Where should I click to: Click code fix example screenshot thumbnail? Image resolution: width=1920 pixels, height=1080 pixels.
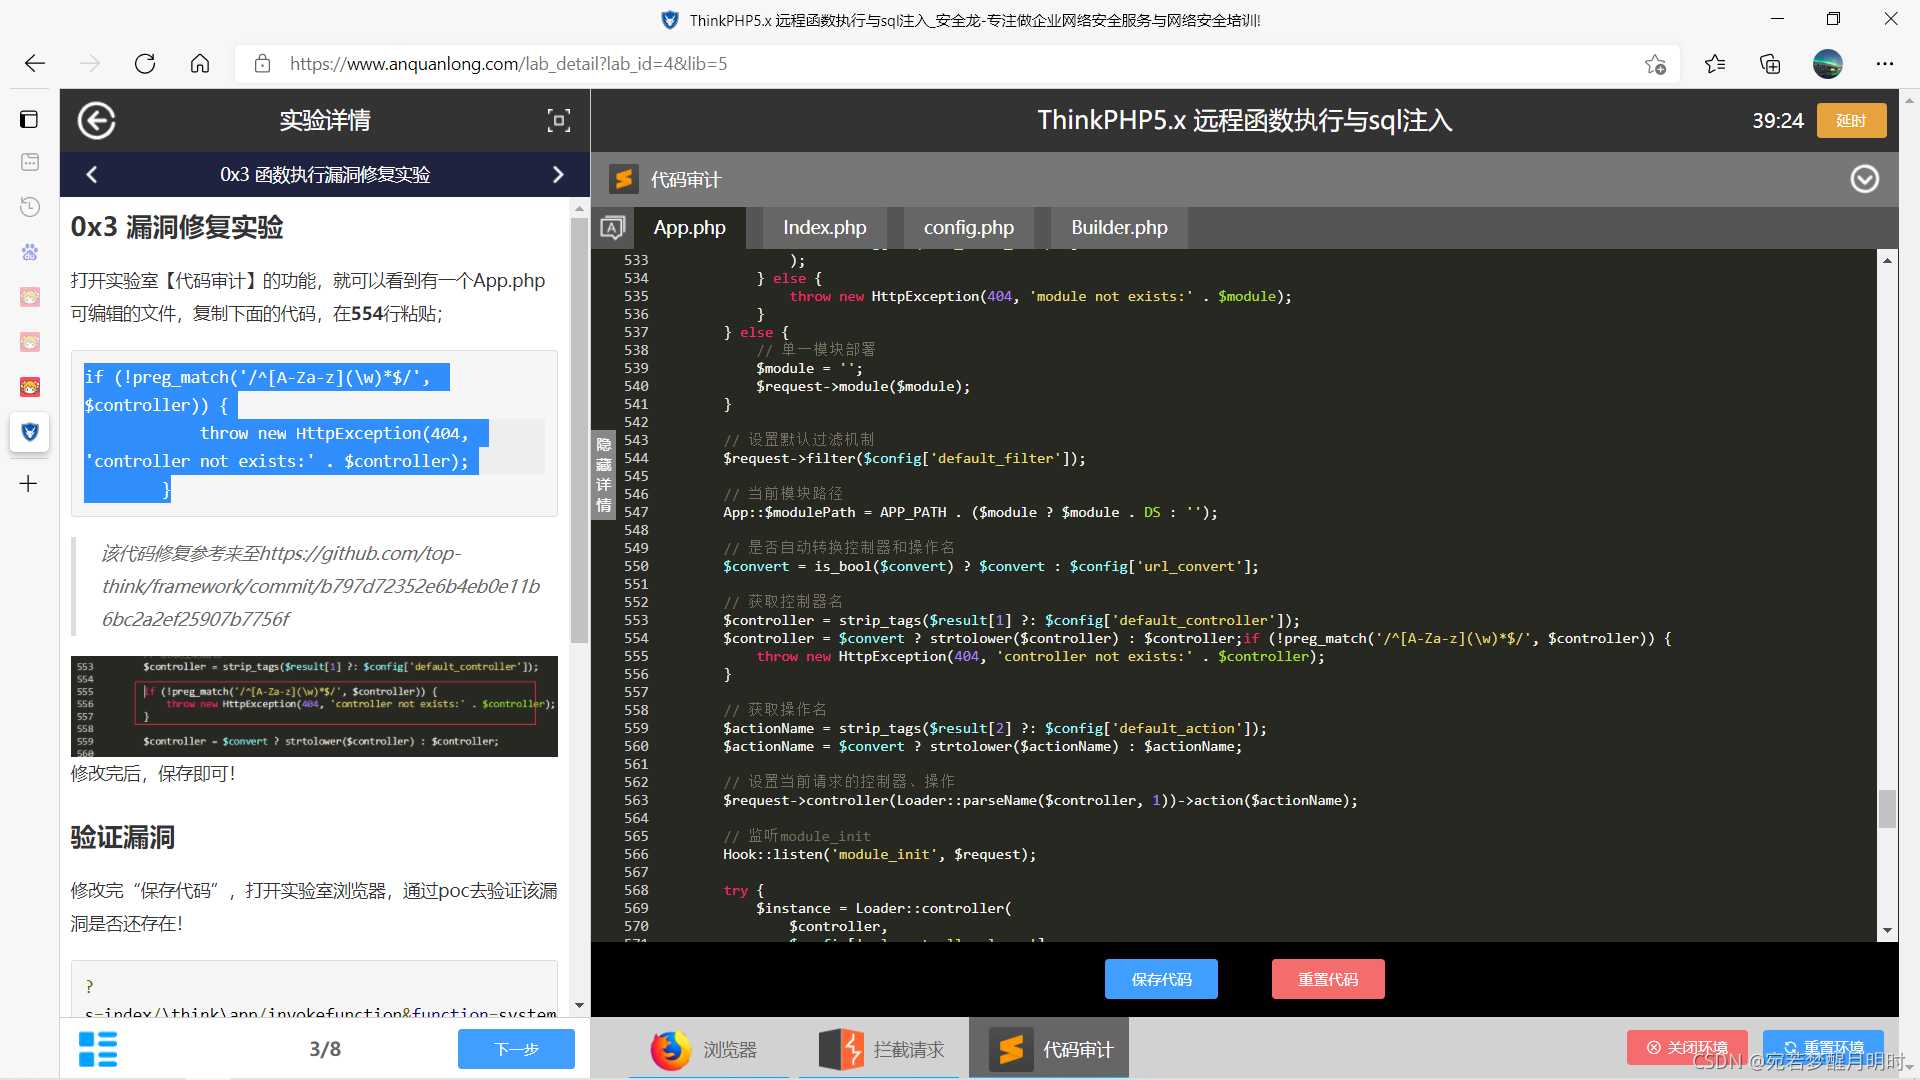coord(314,706)
